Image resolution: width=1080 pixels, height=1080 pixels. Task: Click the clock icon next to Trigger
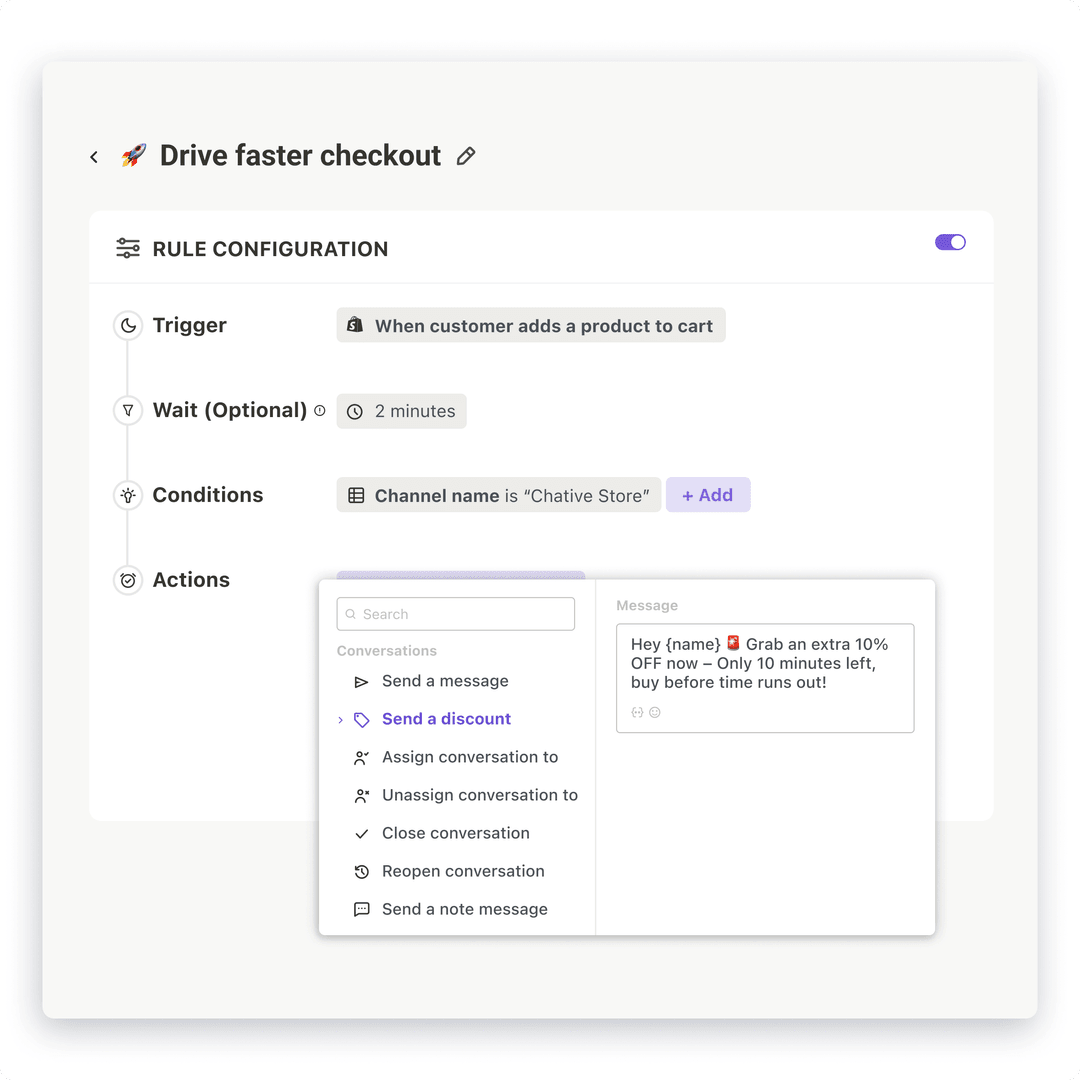128,325
